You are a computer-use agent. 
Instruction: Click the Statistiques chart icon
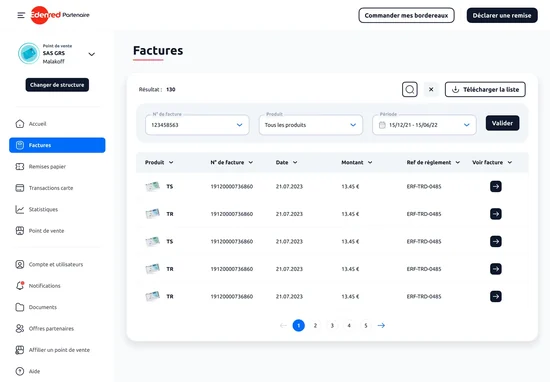[x=20, y=209]
